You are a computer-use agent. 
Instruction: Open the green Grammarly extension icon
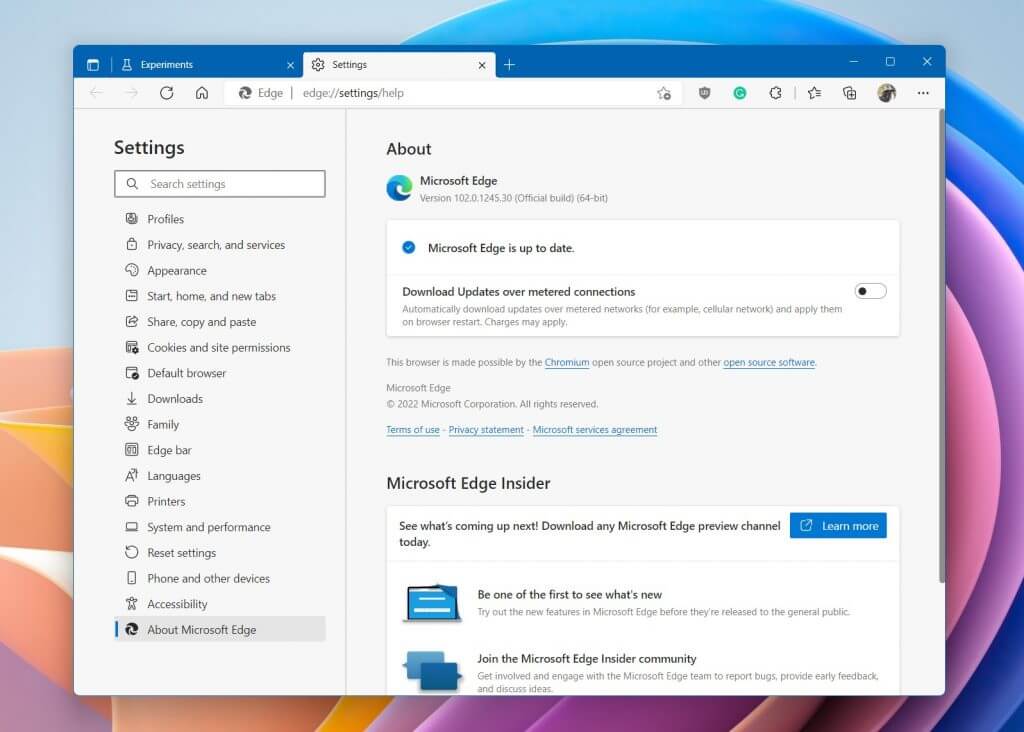(x=739, y=93)
